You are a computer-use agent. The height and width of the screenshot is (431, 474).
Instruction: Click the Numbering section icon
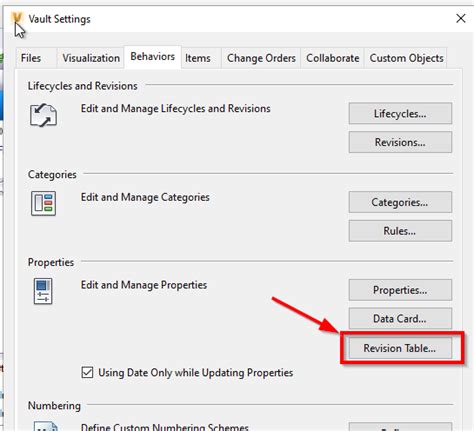click(x=46, y=426)
